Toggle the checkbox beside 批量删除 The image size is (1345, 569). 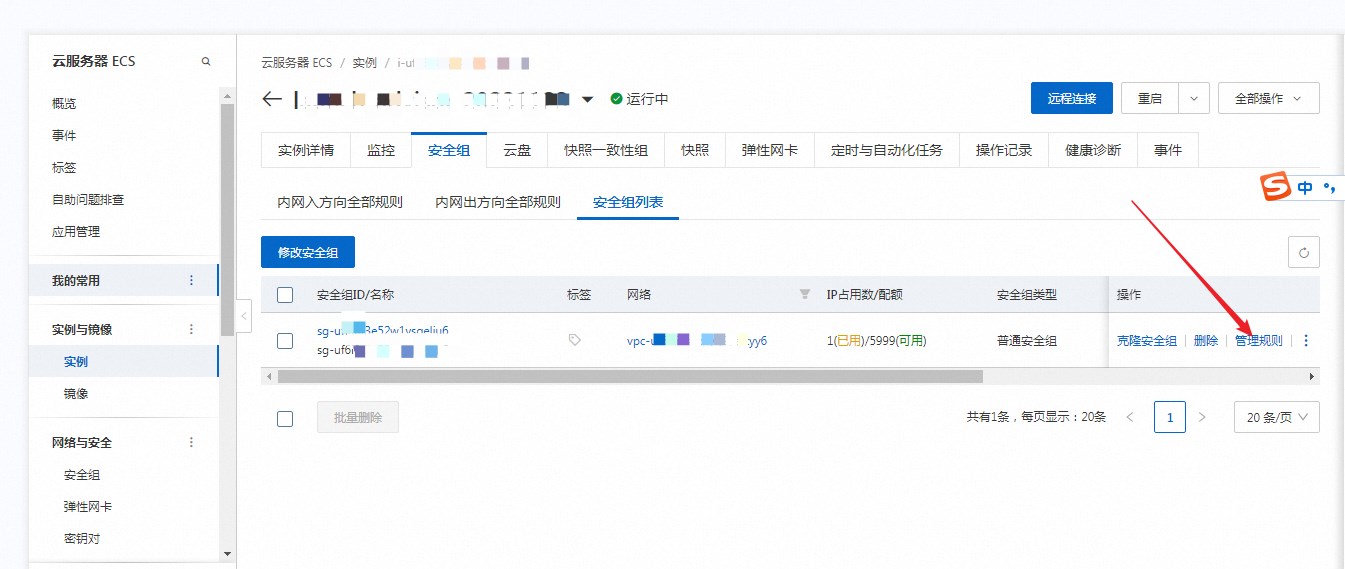[x=285, y=418]
